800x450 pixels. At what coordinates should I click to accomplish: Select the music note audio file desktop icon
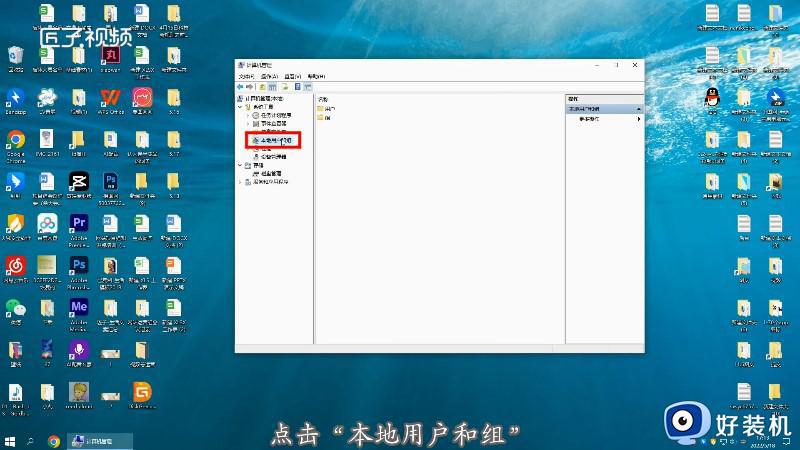point(16,398)
